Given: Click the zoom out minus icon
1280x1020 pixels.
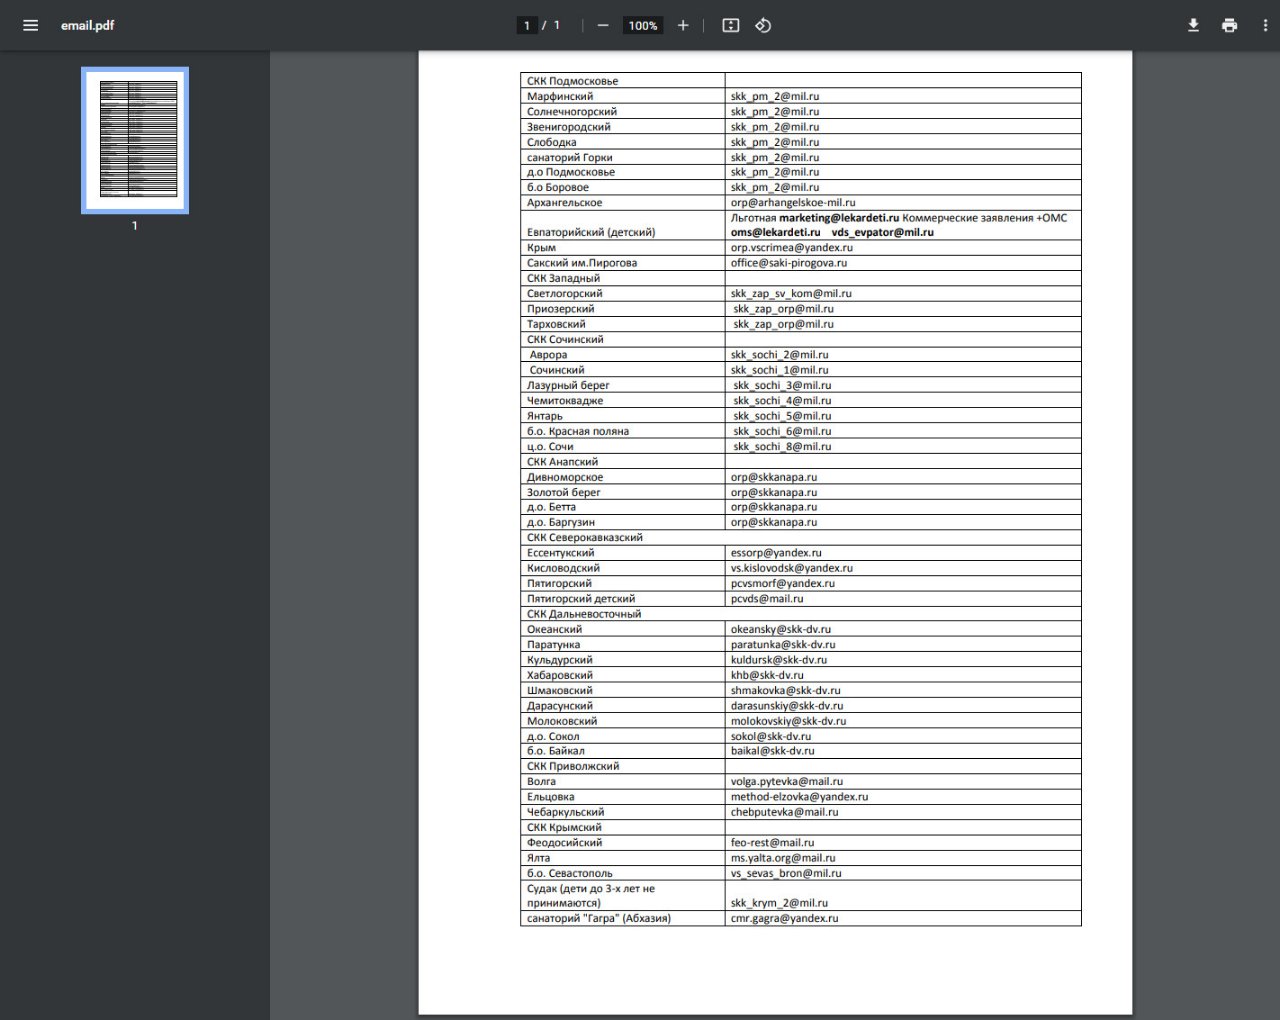Looking at the screenshot, I should pos(603,25).
